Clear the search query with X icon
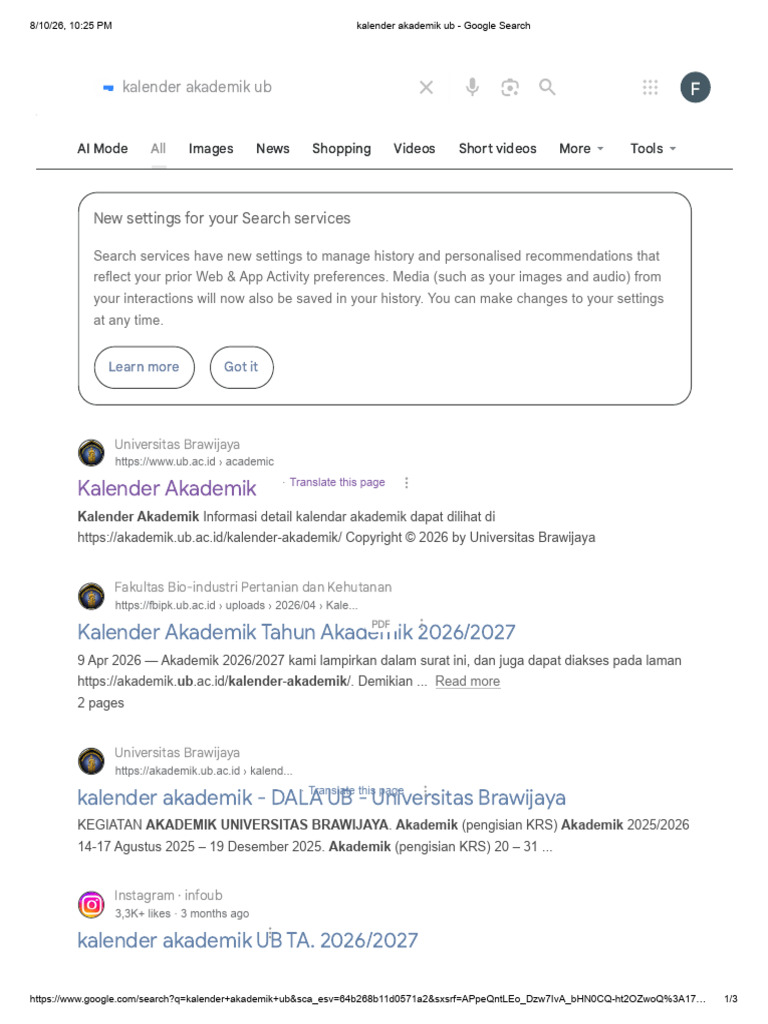 point(426,87)
